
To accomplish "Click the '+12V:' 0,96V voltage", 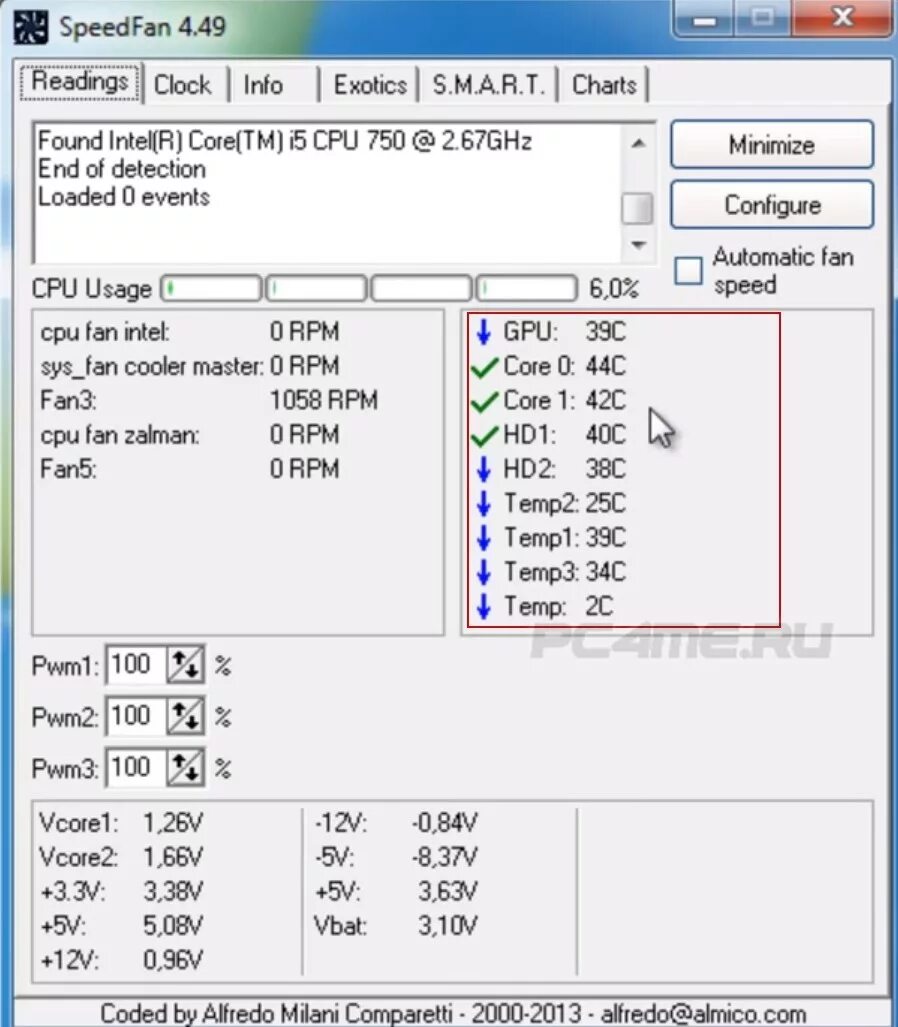I will click(121, 960).
